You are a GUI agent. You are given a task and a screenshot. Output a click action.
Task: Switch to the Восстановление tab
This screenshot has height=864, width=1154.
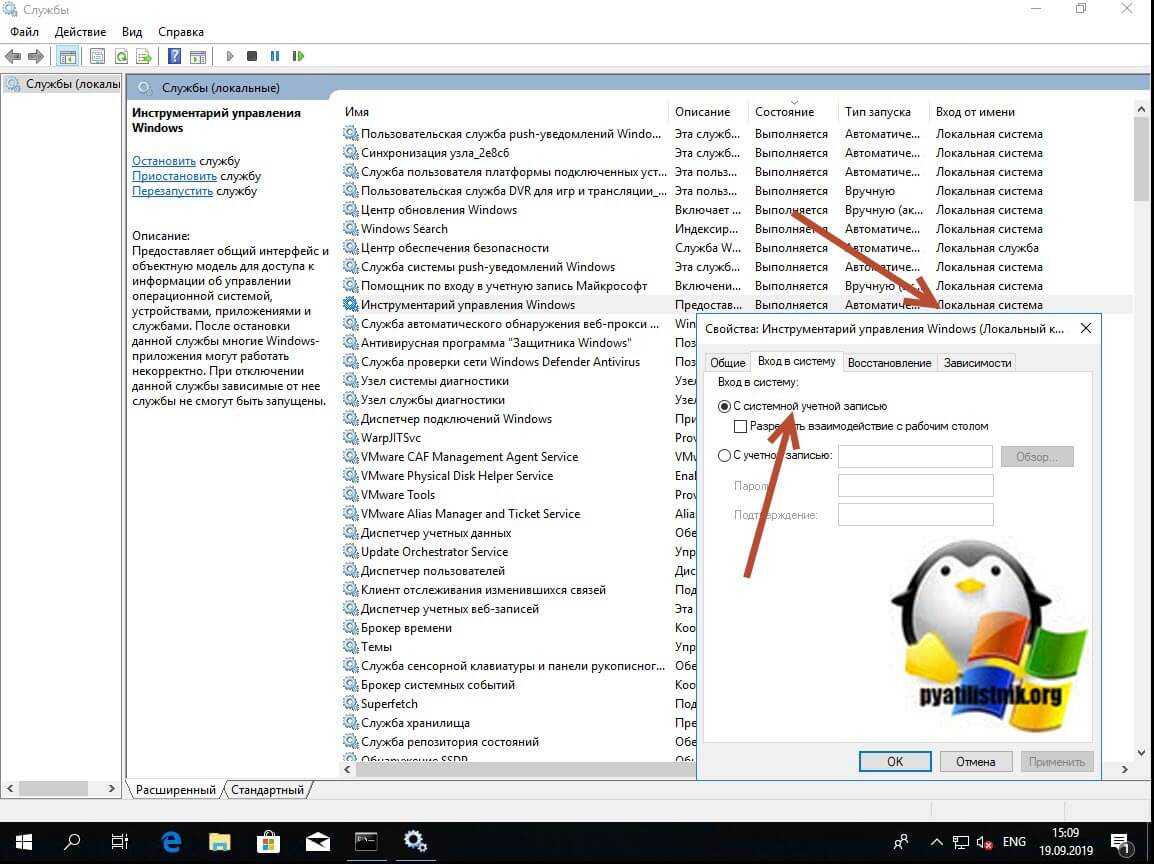[x=889, y=363]
